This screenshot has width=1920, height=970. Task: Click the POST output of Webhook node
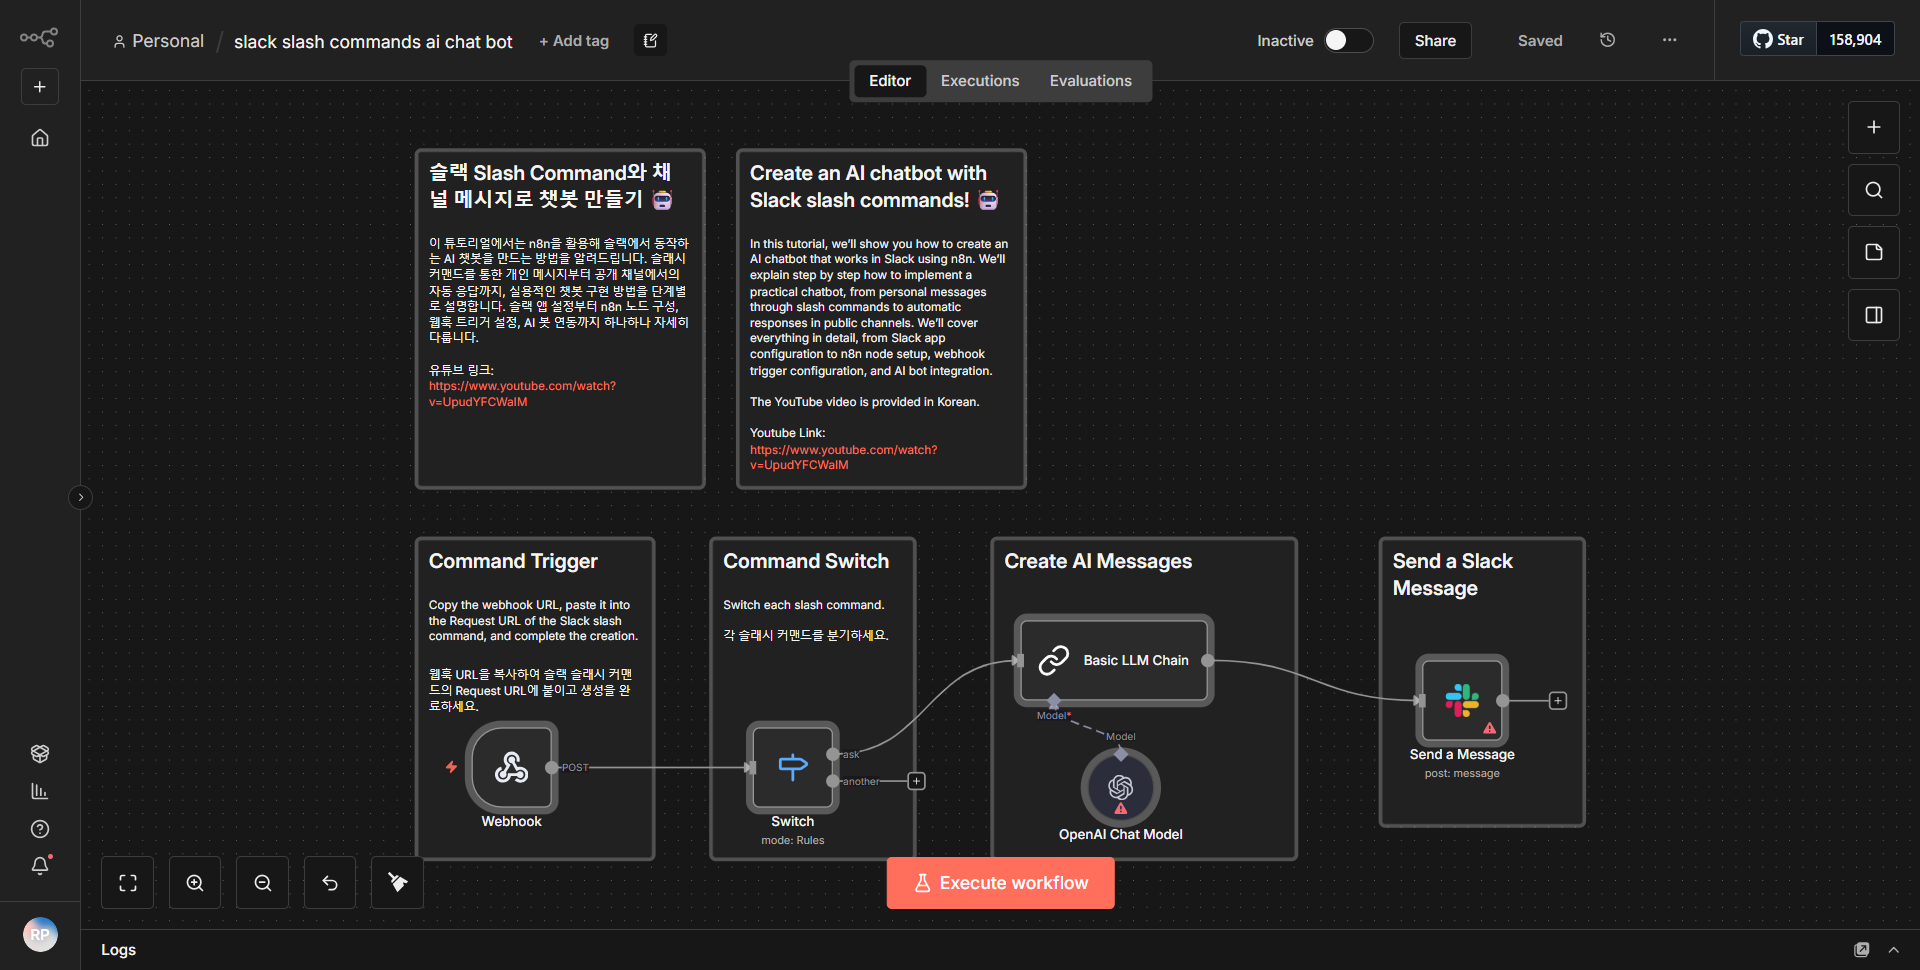click(551, 768)
